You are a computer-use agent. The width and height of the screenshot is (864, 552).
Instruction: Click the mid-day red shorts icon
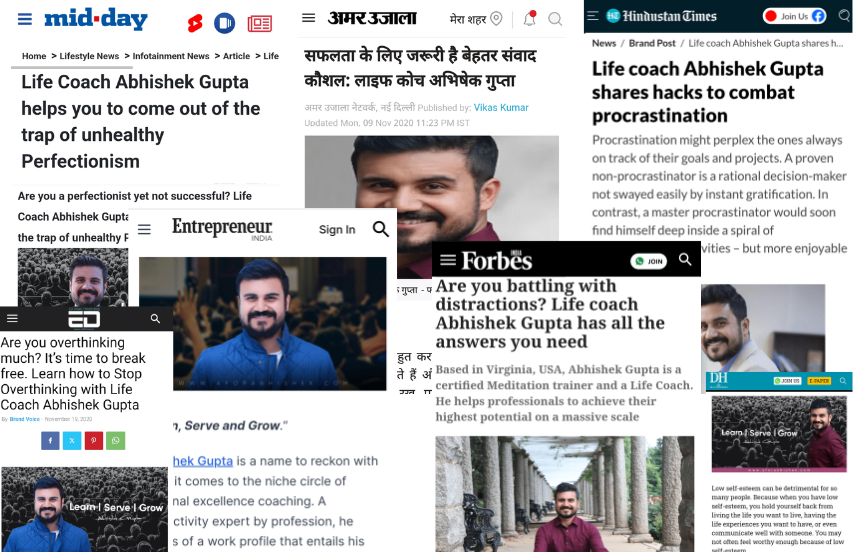coord(195,23)
